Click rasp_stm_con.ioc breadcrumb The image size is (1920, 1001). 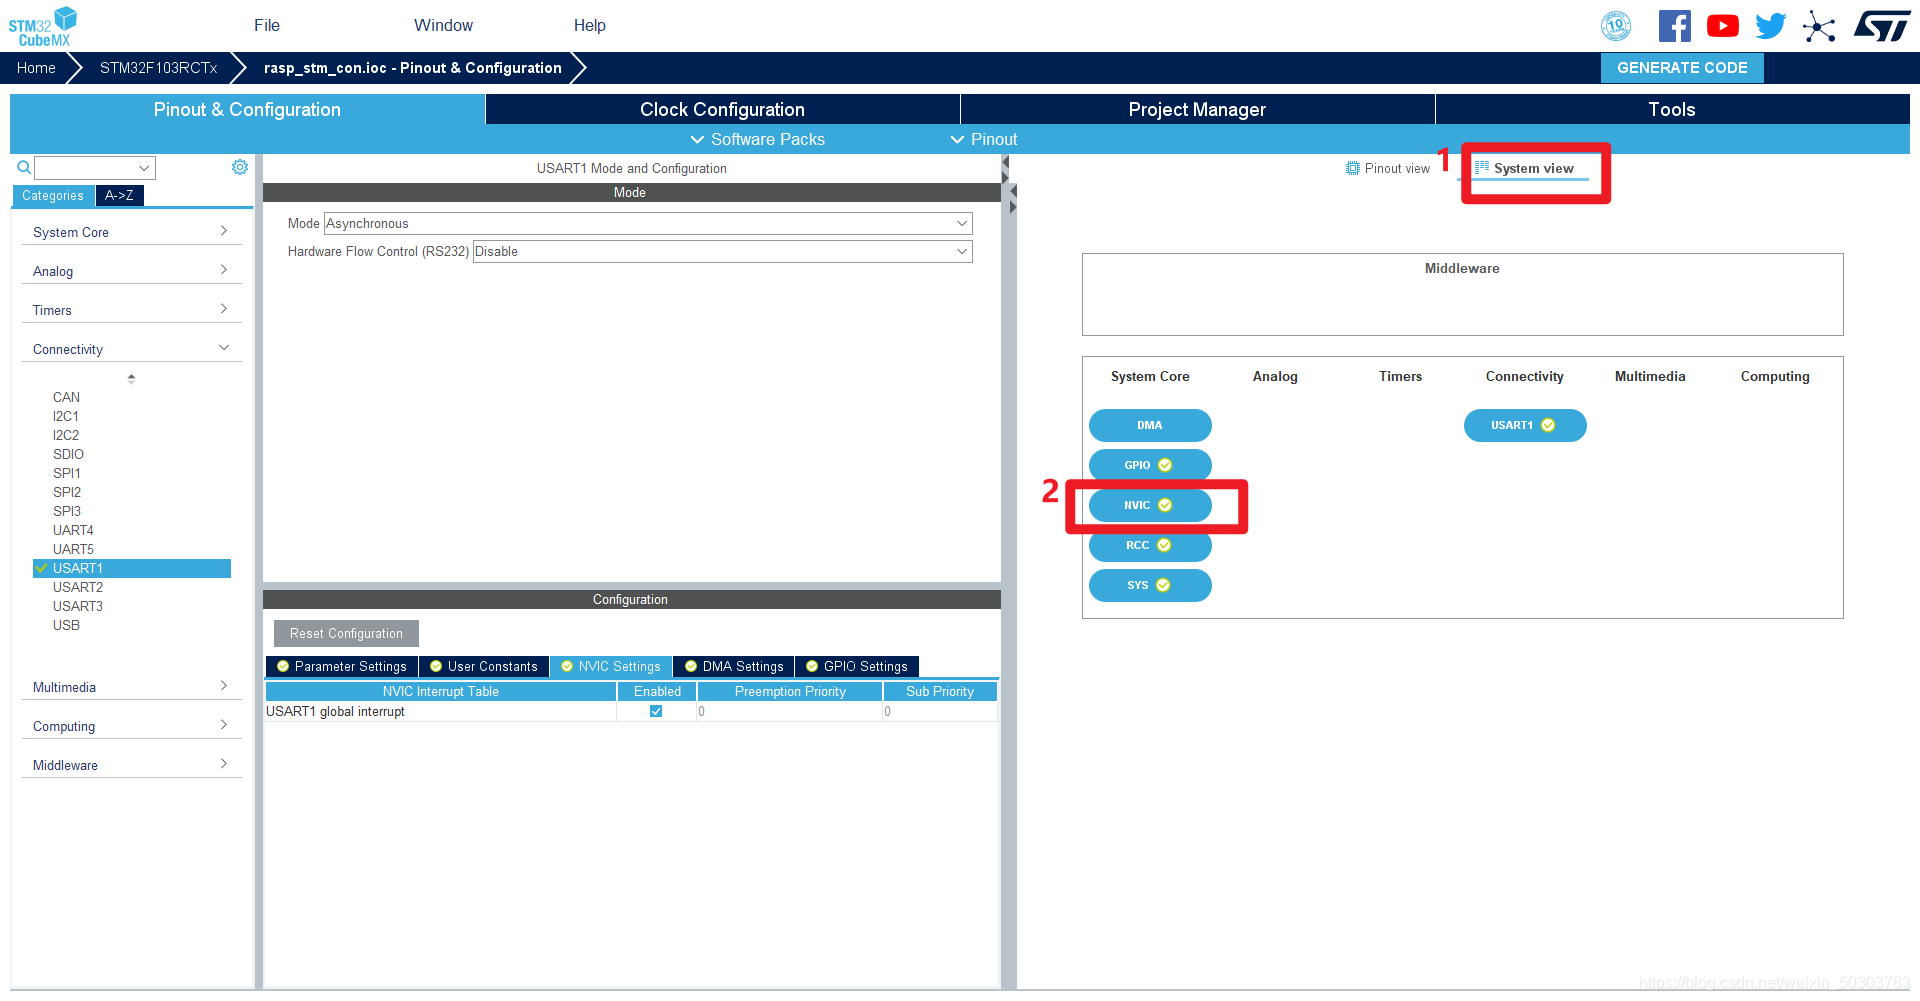point(412,68)
